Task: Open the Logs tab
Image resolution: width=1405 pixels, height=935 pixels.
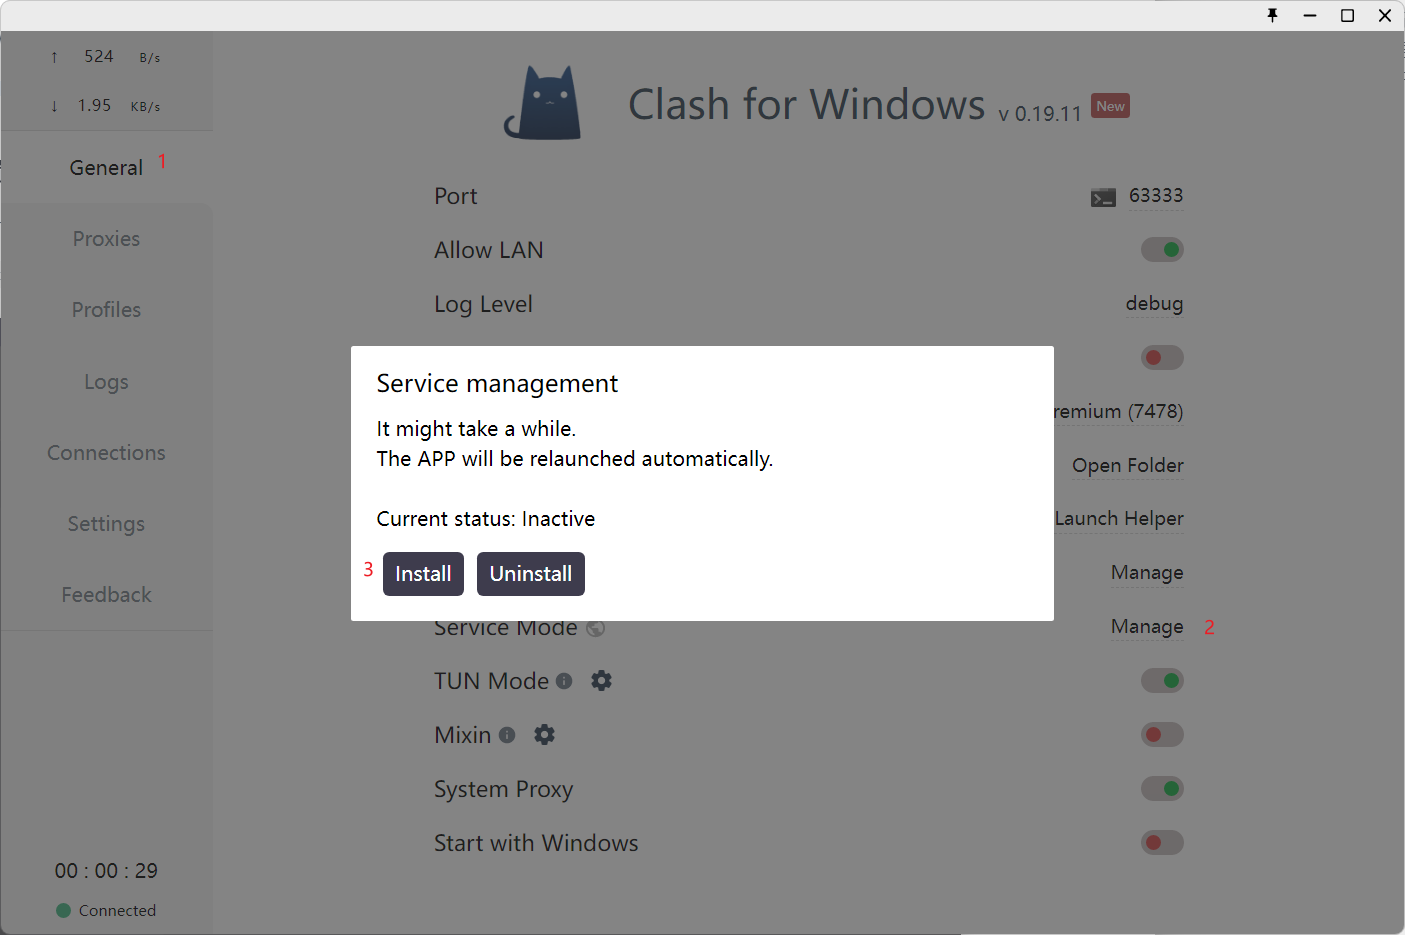Action: coord(106,382)
